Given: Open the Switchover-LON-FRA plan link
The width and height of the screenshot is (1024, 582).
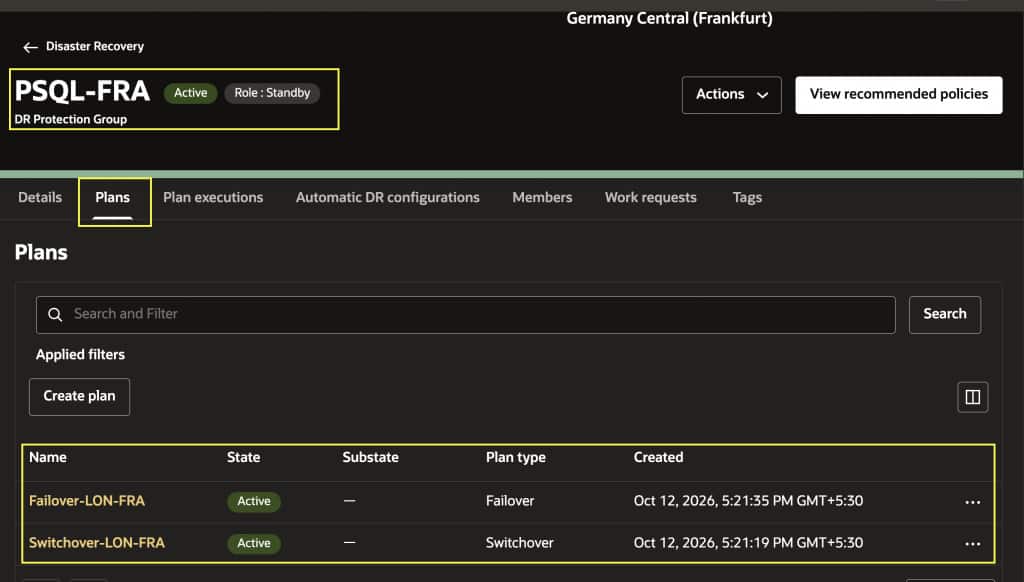Looking at the screenshot, I should click(x=97, y=543).
